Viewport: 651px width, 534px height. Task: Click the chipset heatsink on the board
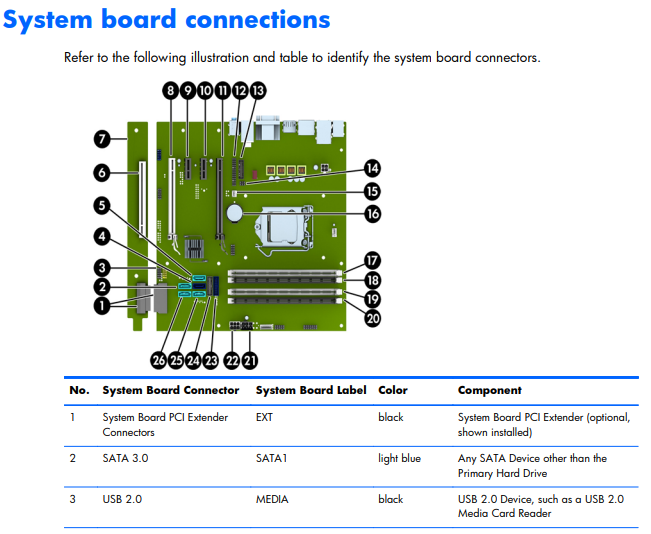pos(195,248)
